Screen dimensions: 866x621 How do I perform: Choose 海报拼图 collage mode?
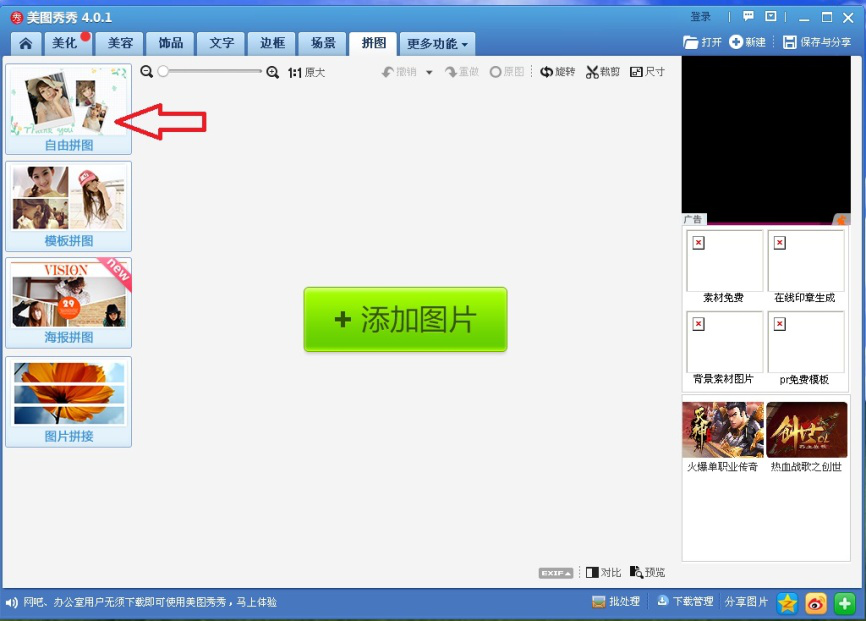point(68,303)
